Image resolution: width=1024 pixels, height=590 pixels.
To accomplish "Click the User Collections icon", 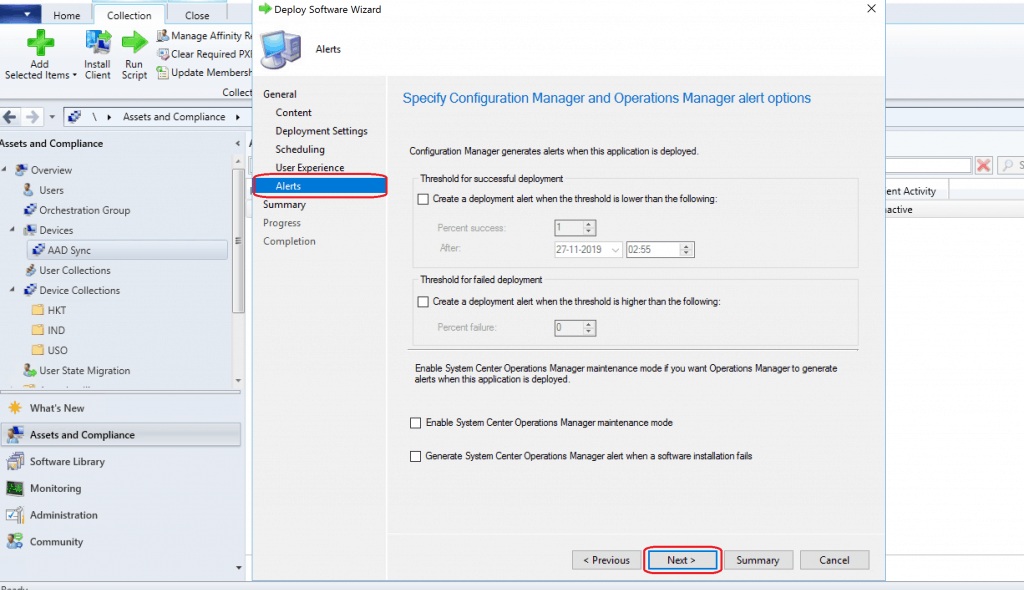I will [x=30, y=270].
